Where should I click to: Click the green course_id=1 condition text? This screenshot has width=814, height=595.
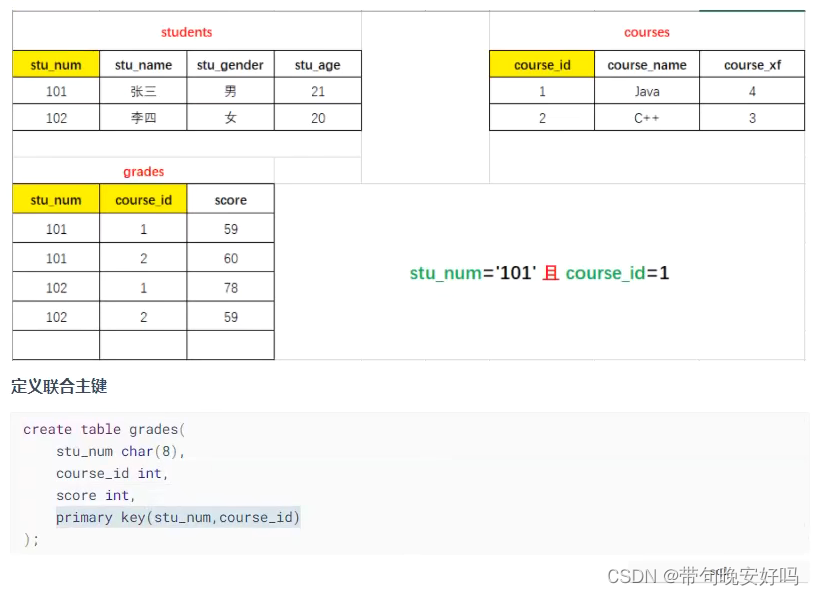coord(617,273)
